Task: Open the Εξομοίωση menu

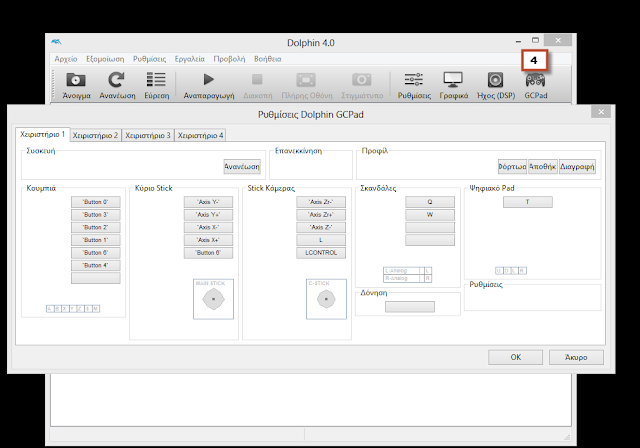Action: click(x=105, y=59)
